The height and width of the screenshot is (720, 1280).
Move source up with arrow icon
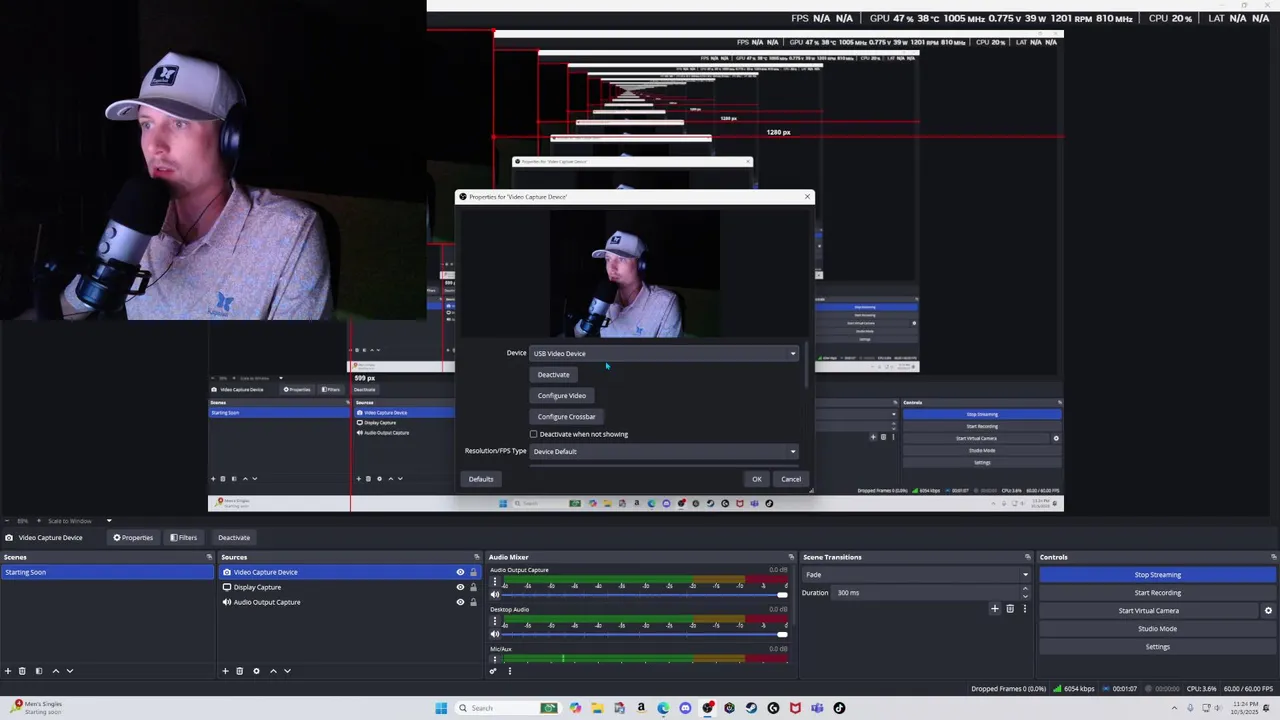click(273, 671)
